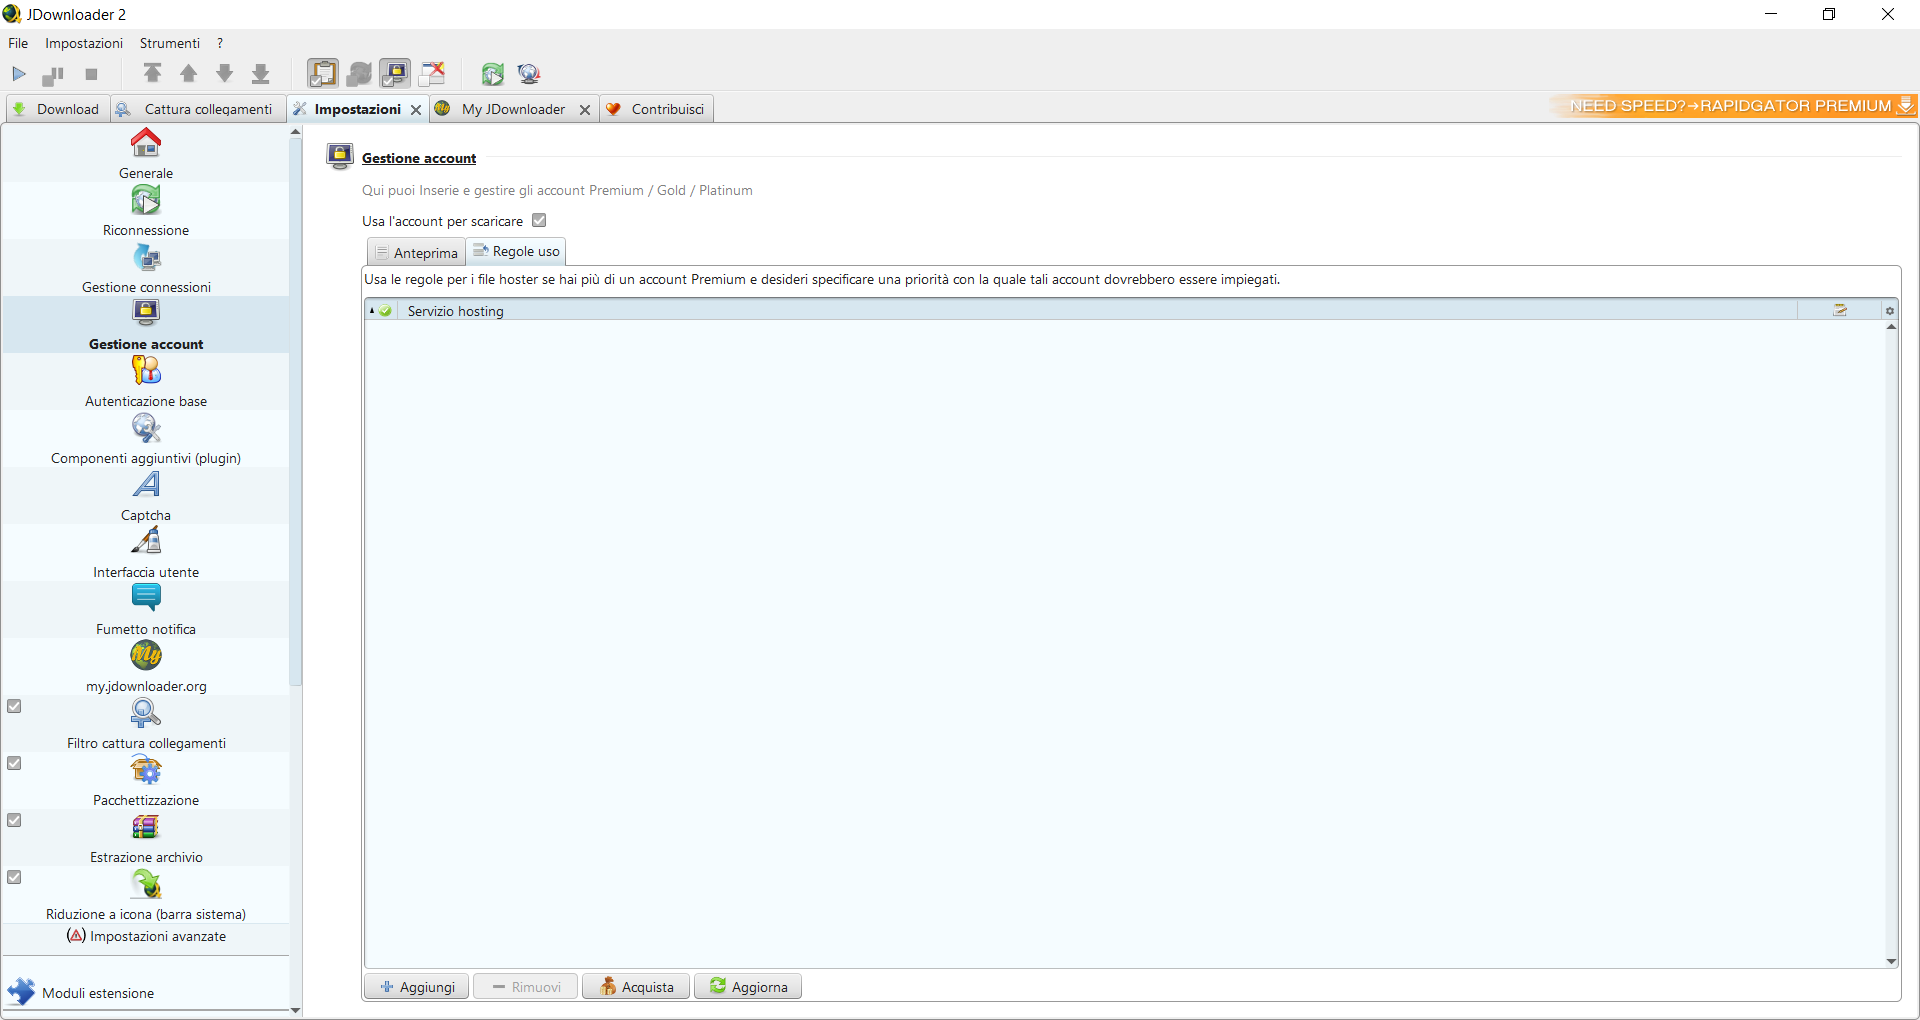Toggle clipboard monitoring toolbar icon
The width and height of the screenshot is (1920, 1020).
point(323,73)
